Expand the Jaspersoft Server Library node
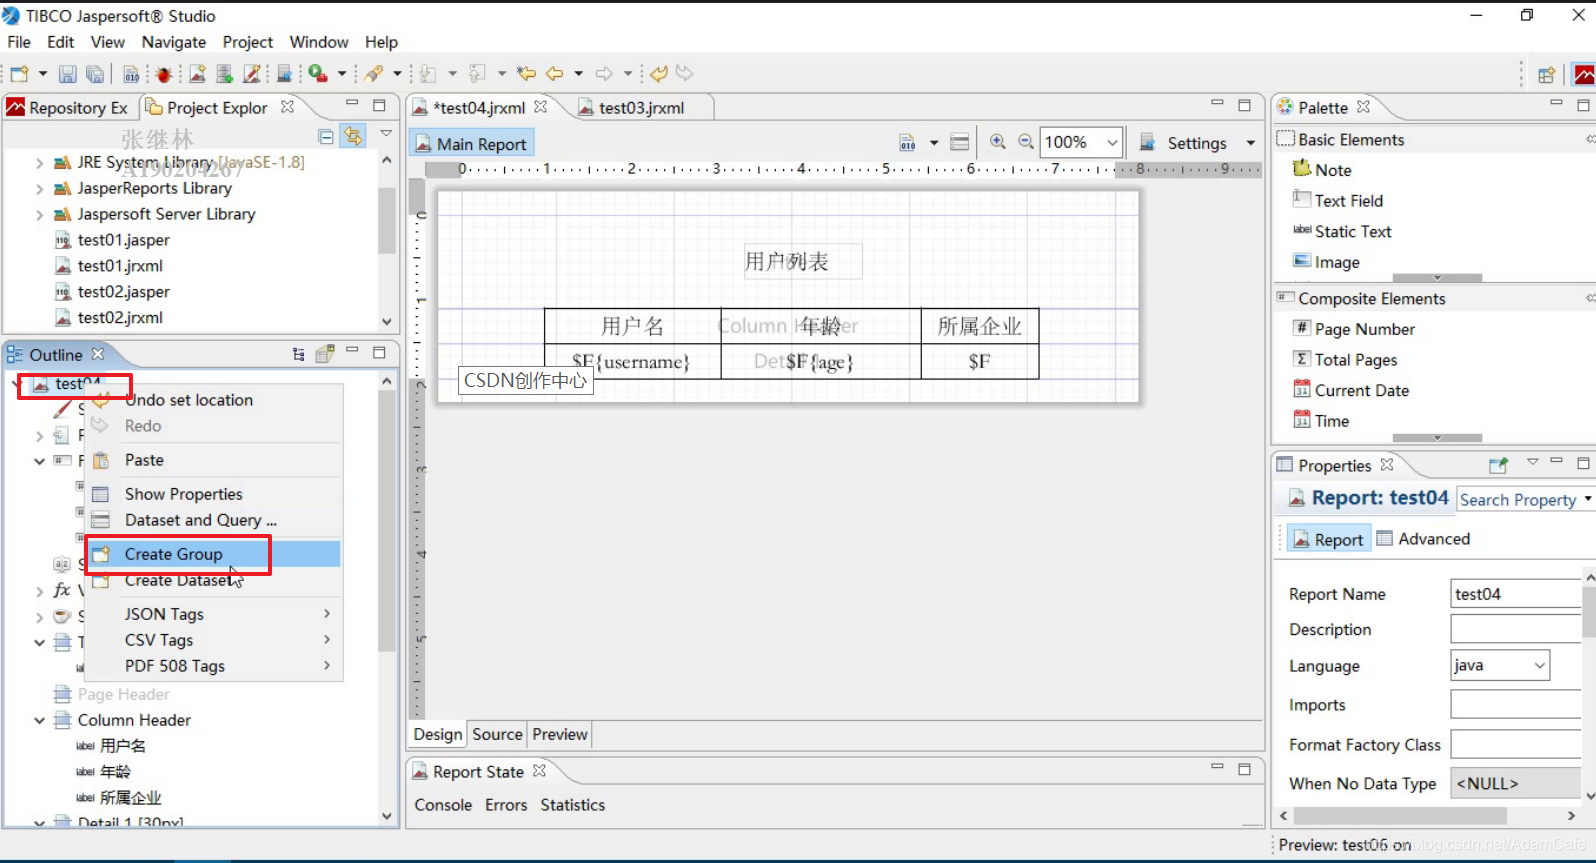The width and height of the screenshot is (1596, 863). [x=39, y=214]
